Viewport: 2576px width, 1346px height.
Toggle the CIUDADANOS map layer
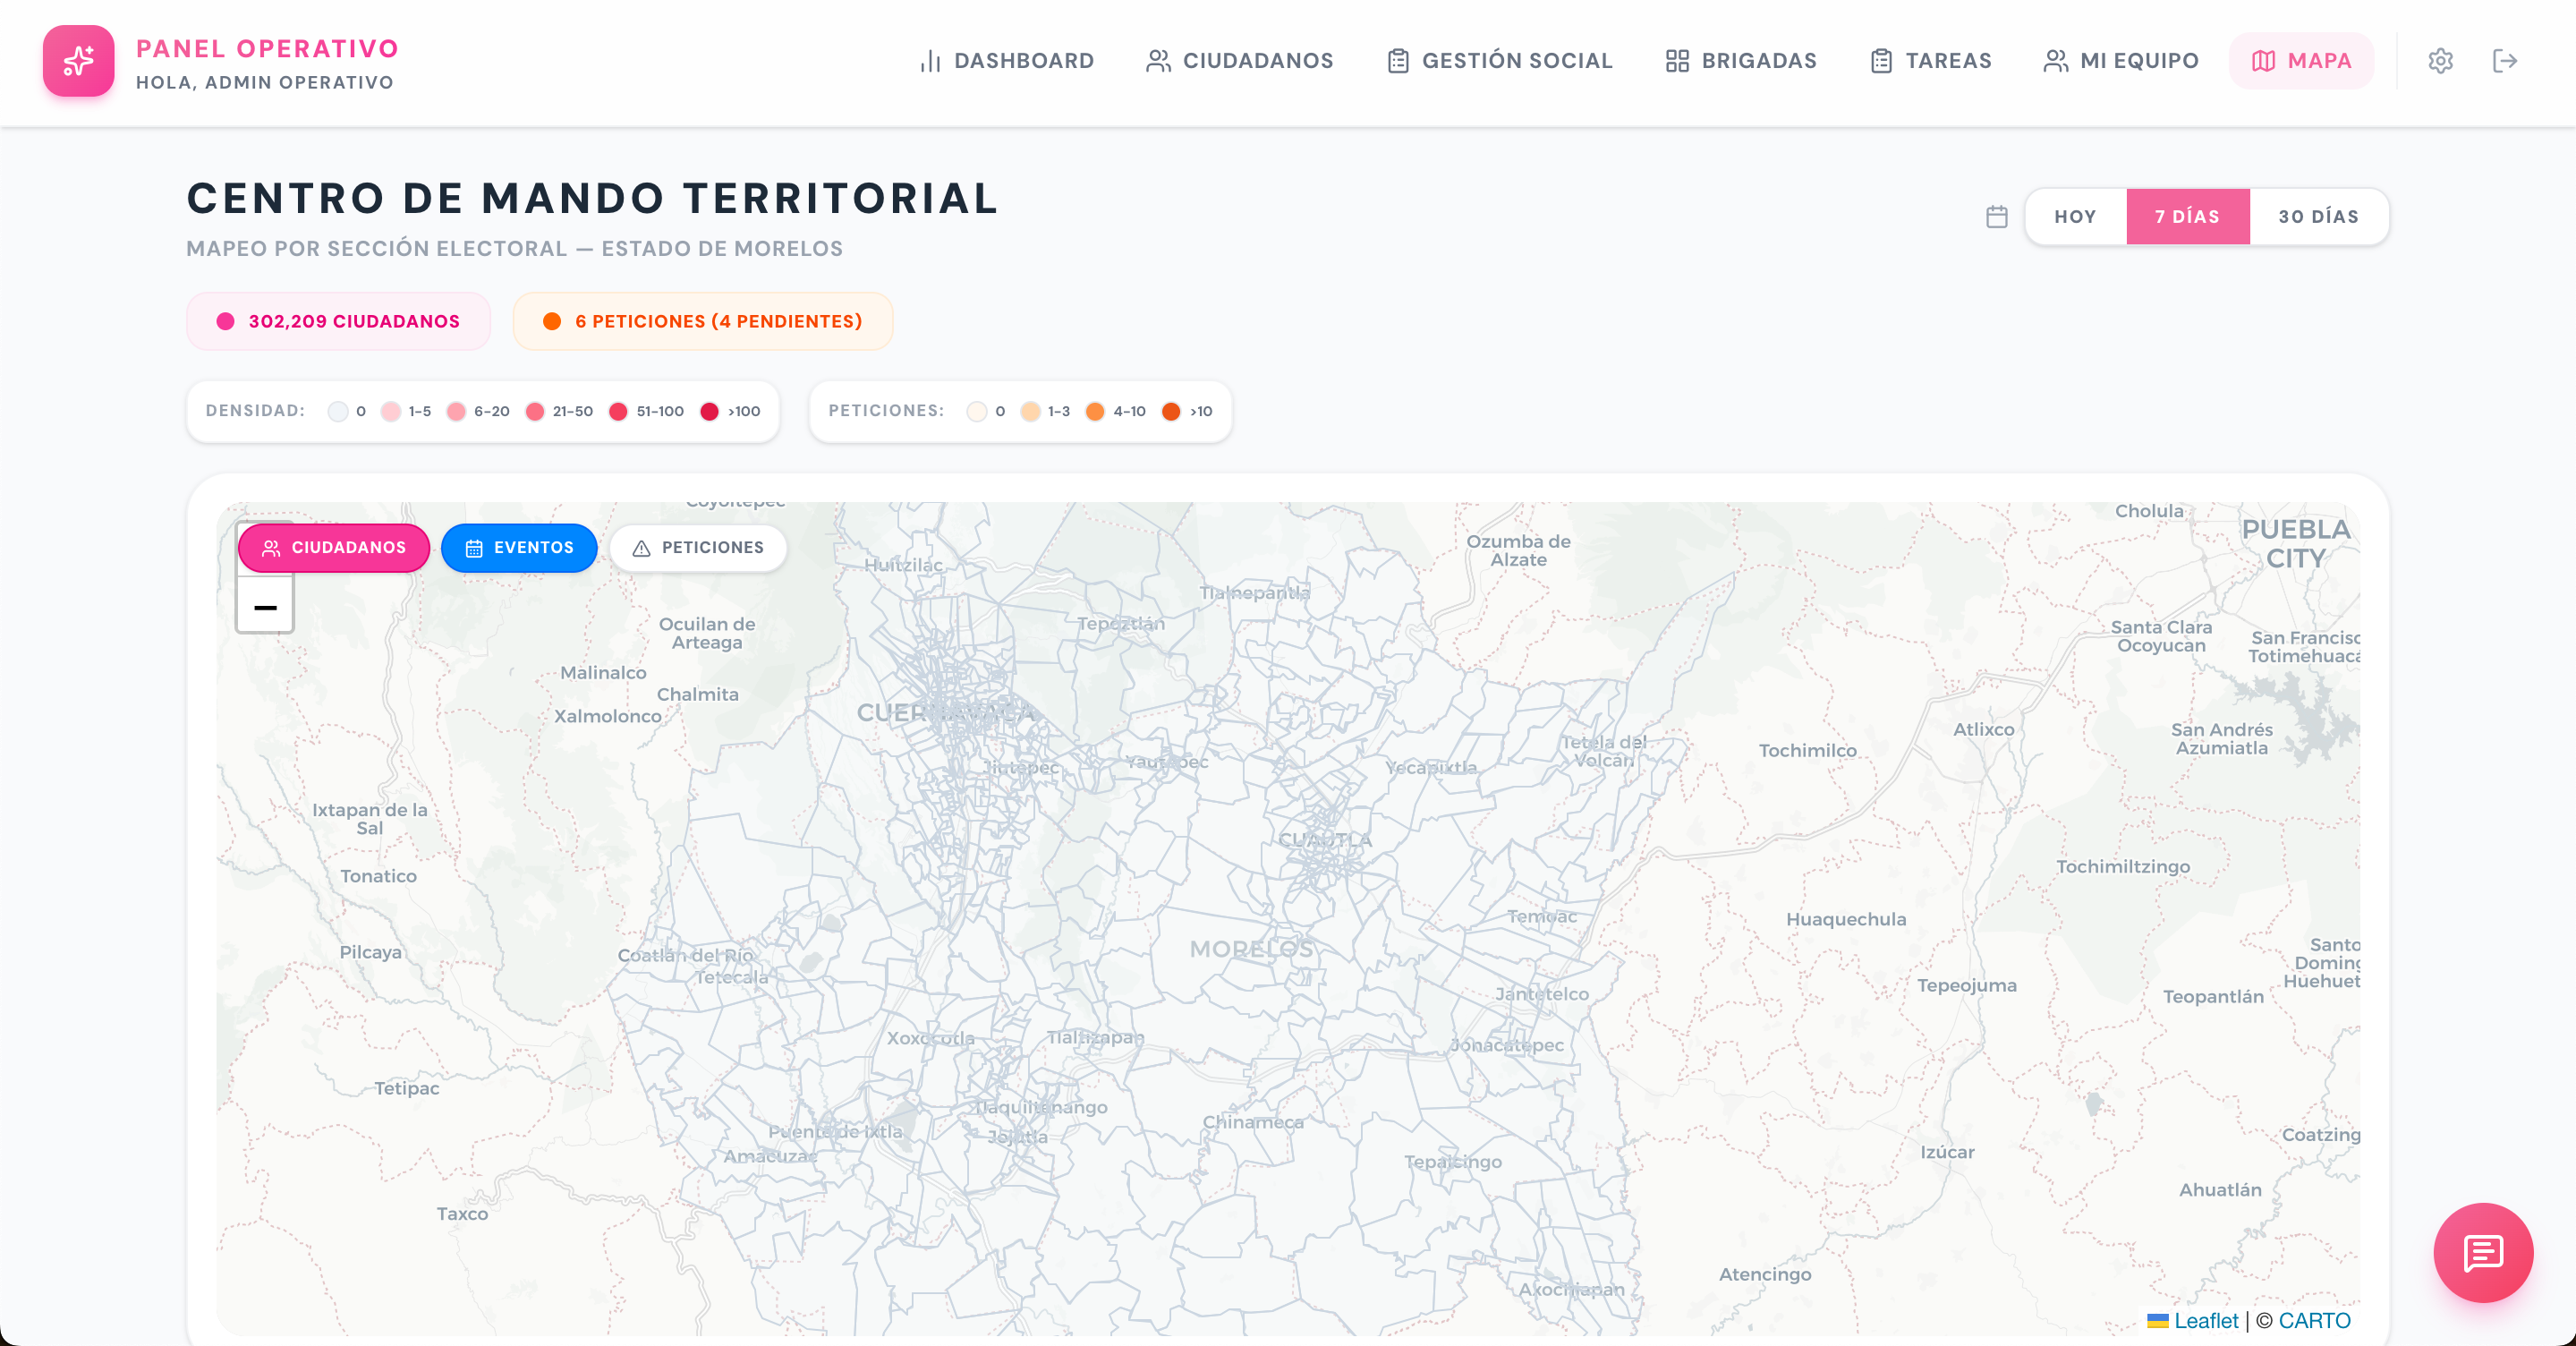click(333, 547)
